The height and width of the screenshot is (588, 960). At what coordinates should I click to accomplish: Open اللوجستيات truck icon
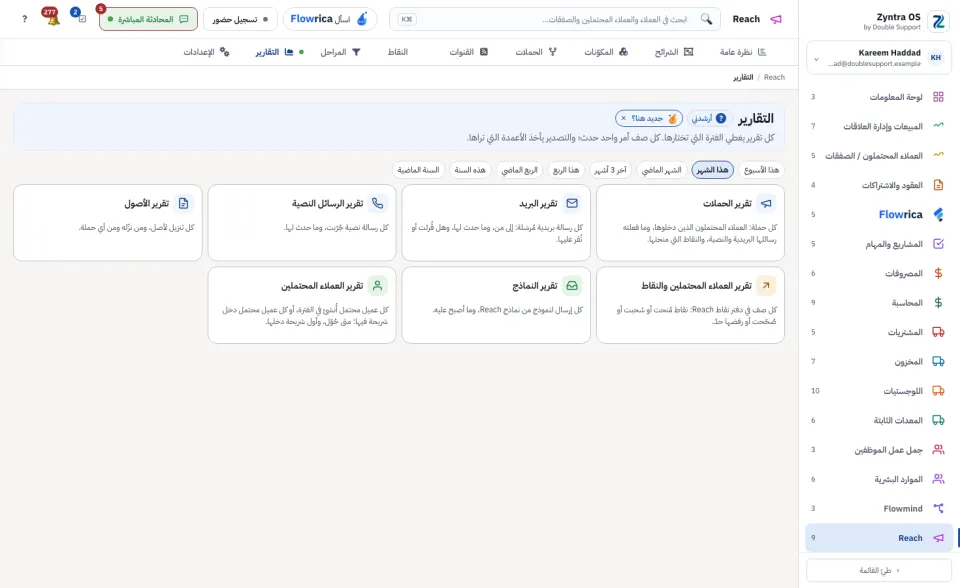938,391
